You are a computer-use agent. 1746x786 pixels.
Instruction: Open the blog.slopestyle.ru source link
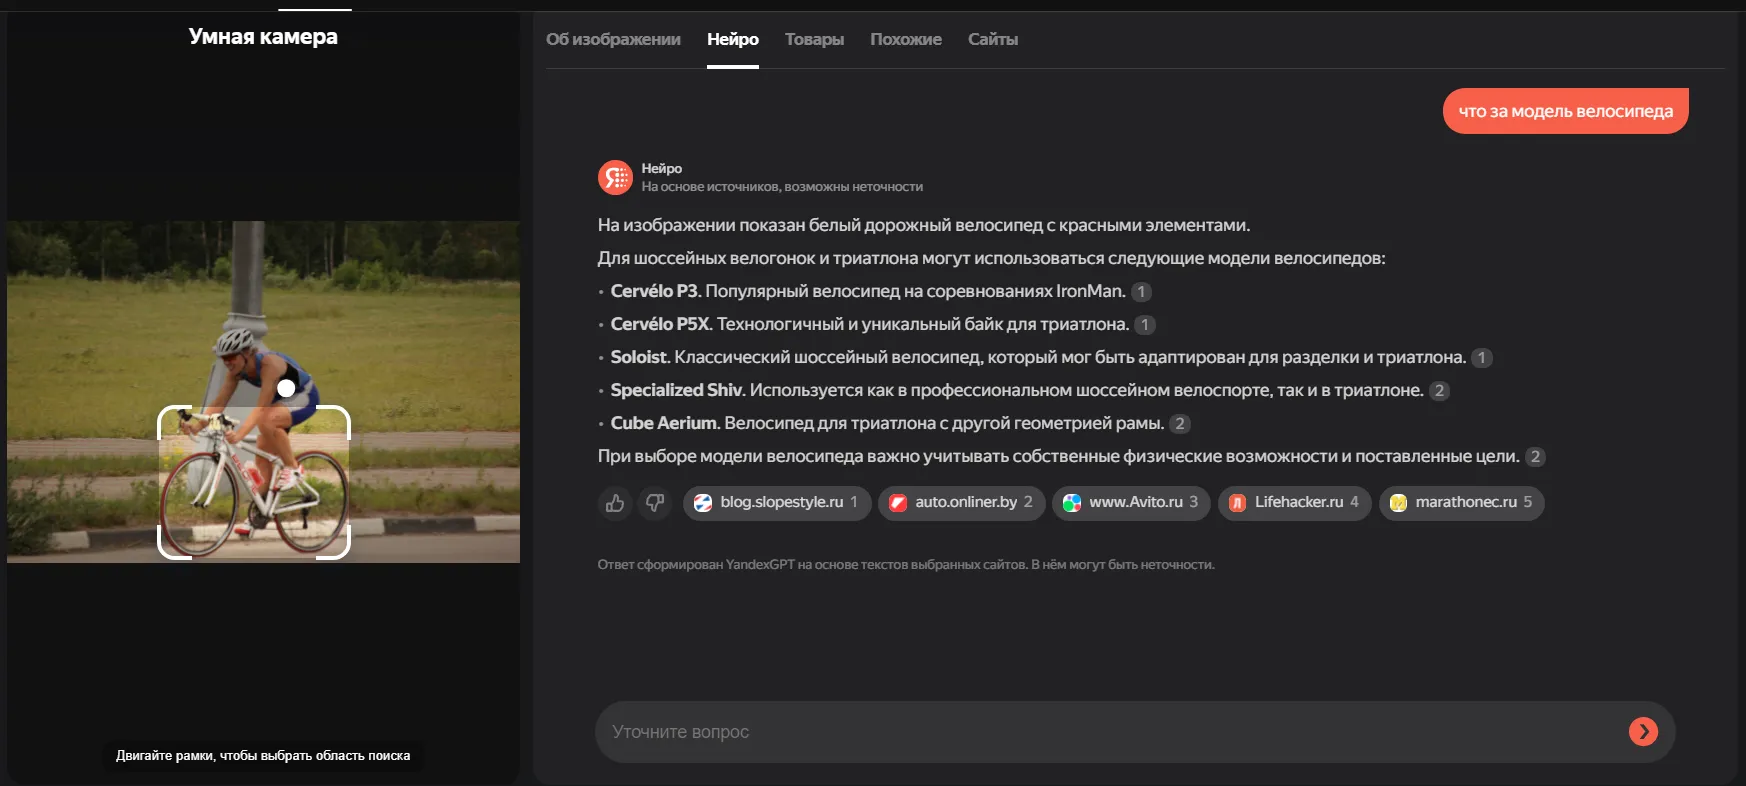pyautogui.click(x=777, y=503)
